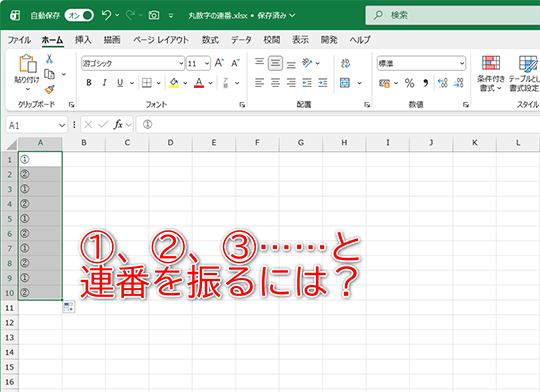The image size is (540, 392).
Task: Click the formula bar input
Action: [338, 125]
